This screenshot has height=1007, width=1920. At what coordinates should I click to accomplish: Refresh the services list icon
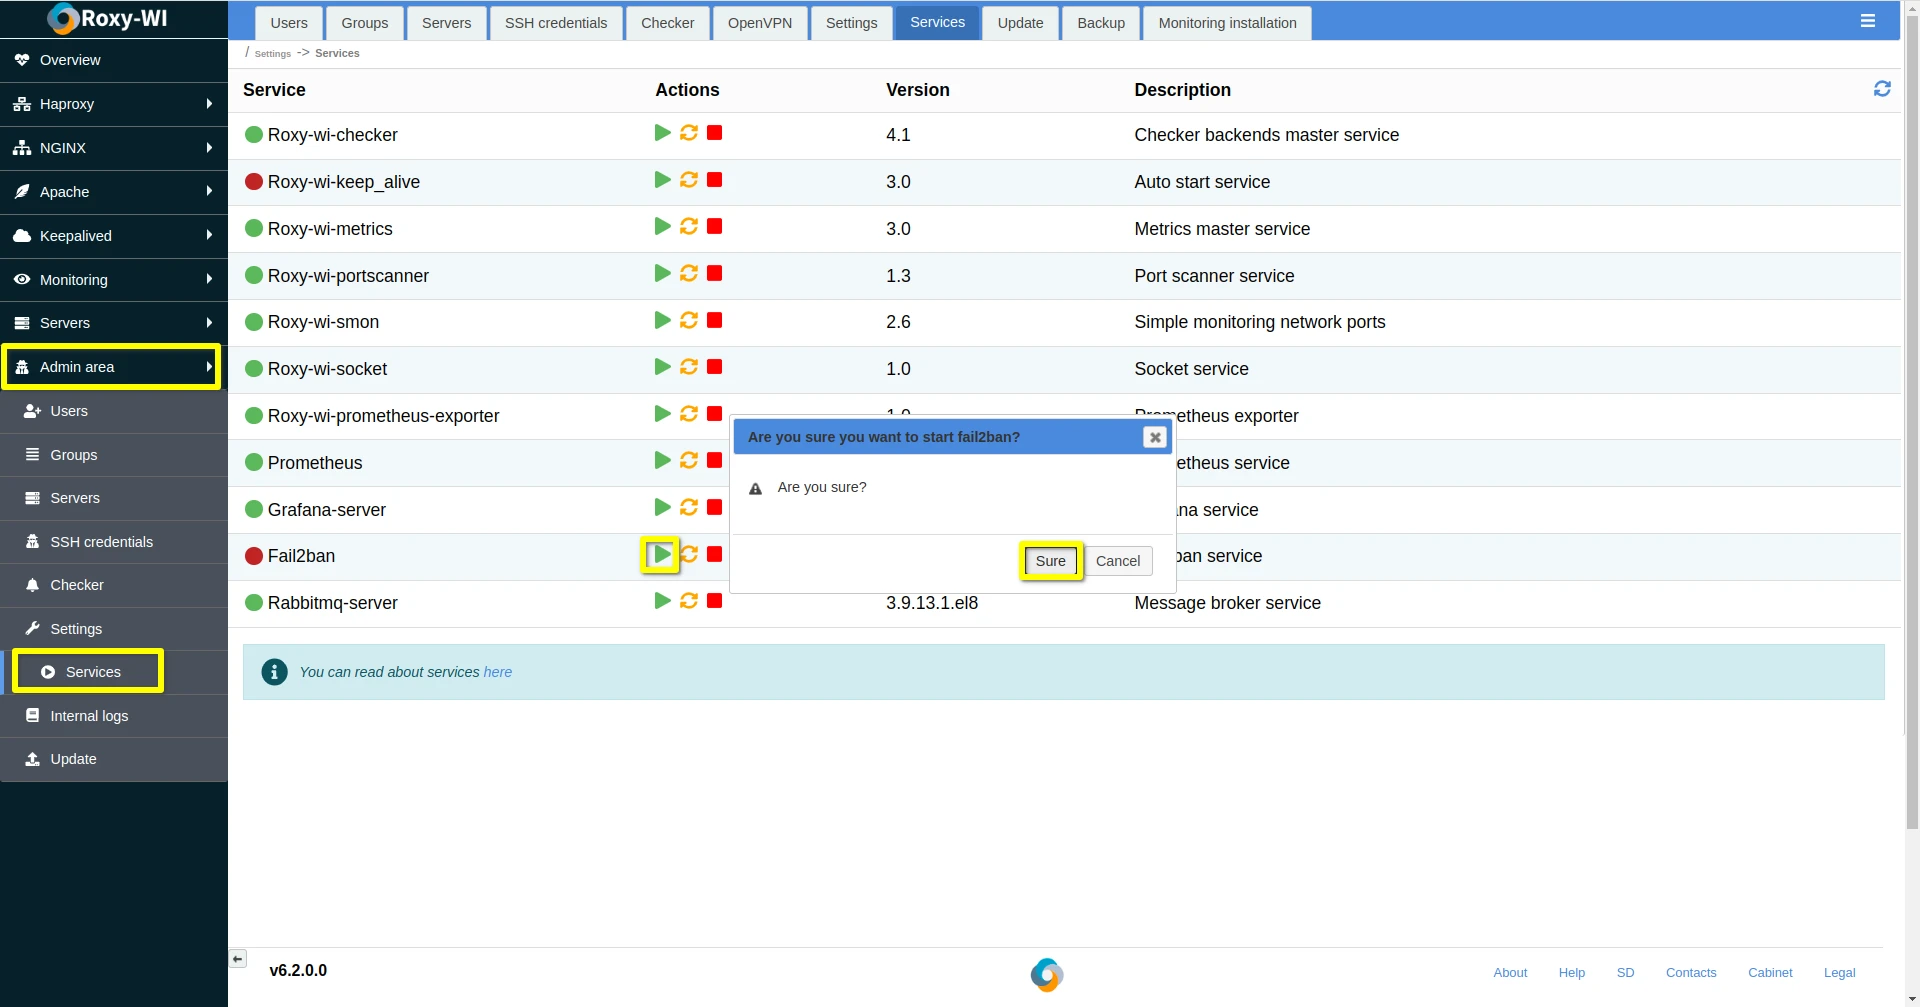[1881, 89]
